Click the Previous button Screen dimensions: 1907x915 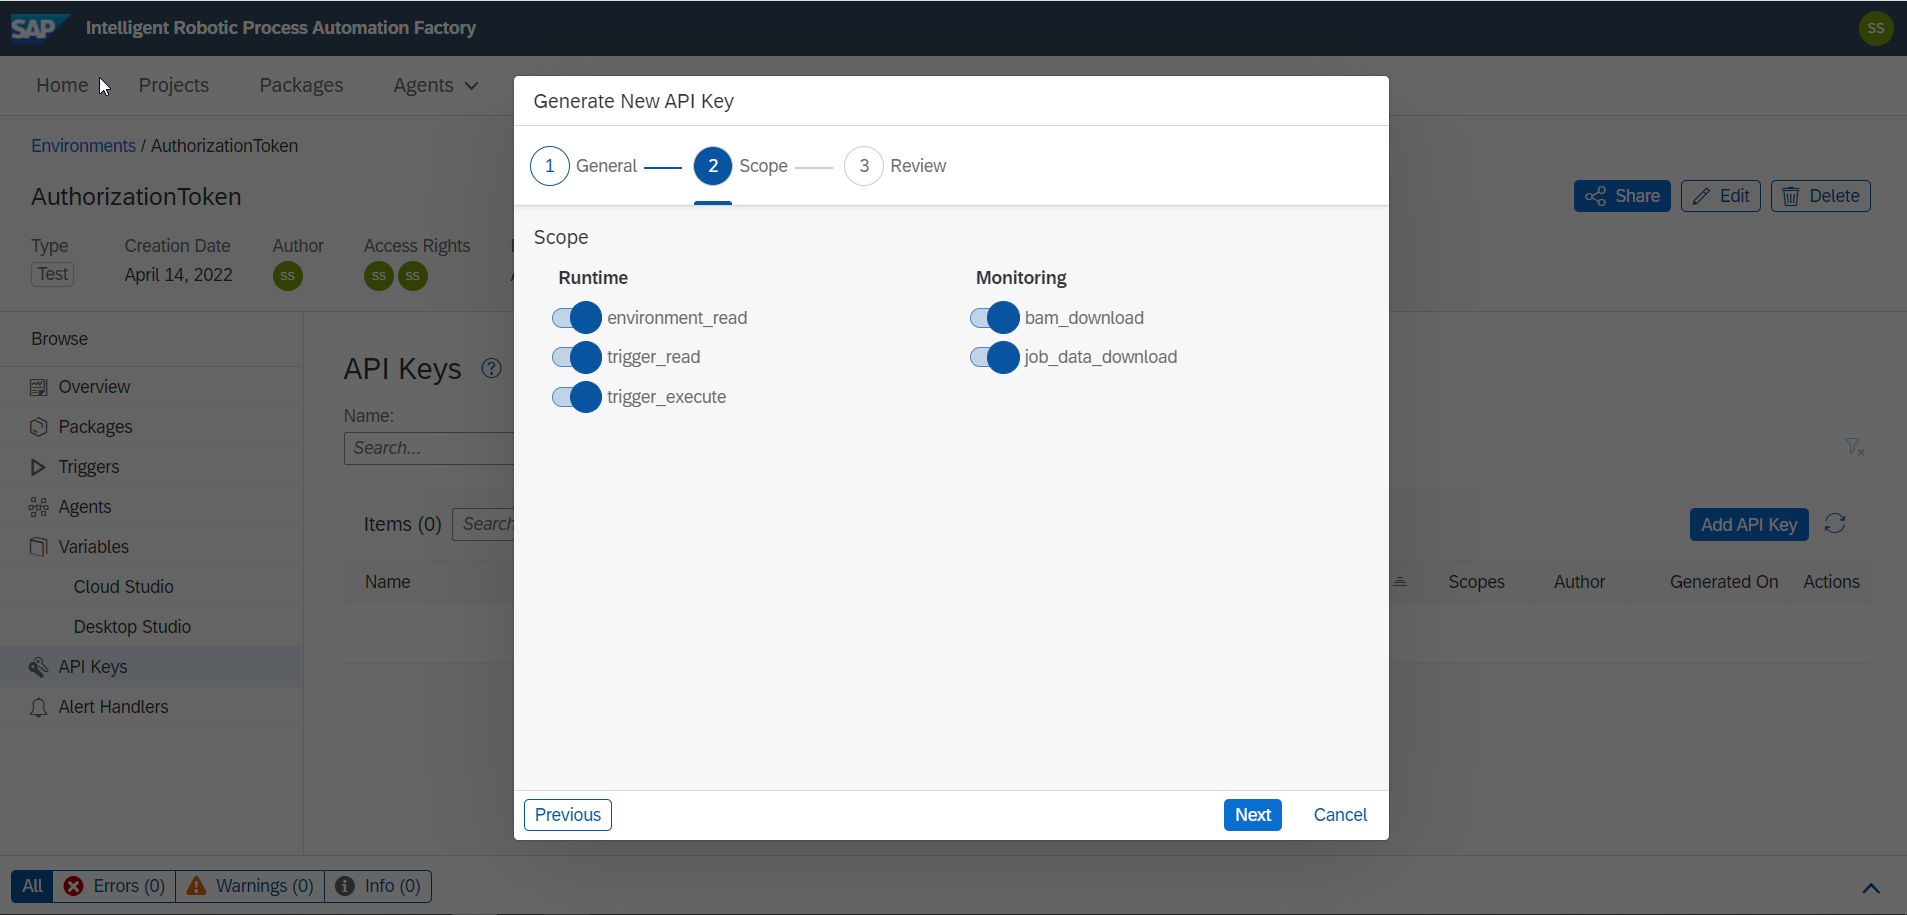click(568, 815)
